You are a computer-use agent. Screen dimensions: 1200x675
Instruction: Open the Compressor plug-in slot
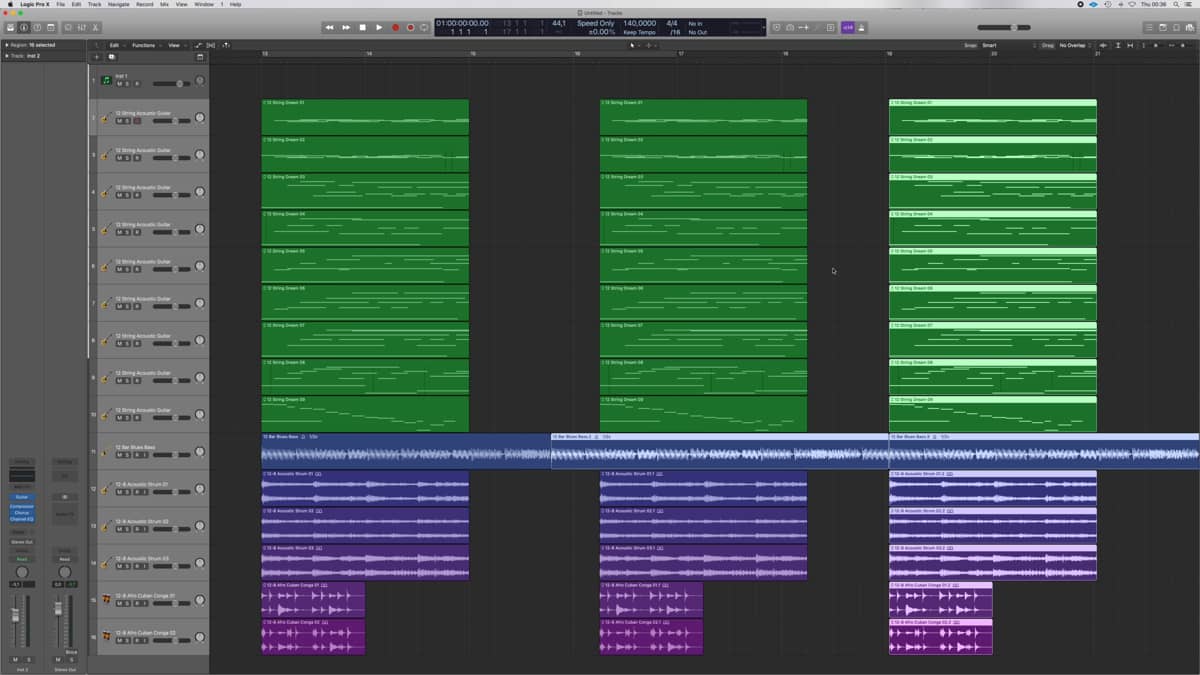(x=22, y=507)
